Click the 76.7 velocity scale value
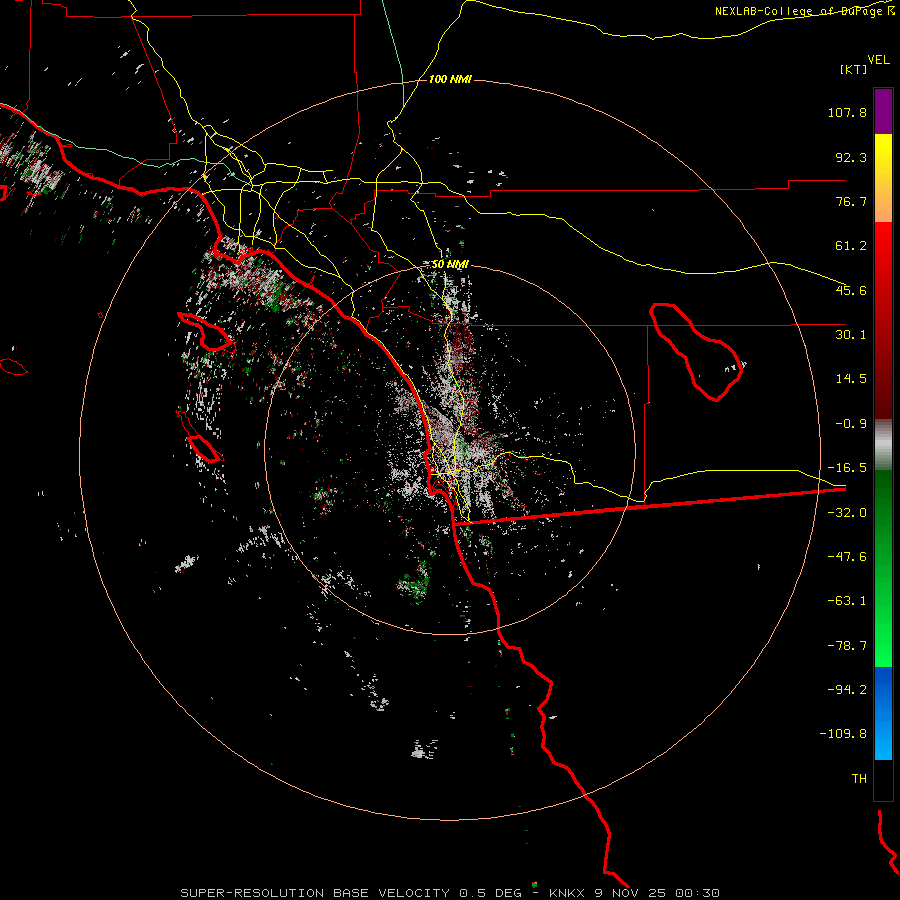The height and width of the screenshot is (900, 900). click(851, 201)
